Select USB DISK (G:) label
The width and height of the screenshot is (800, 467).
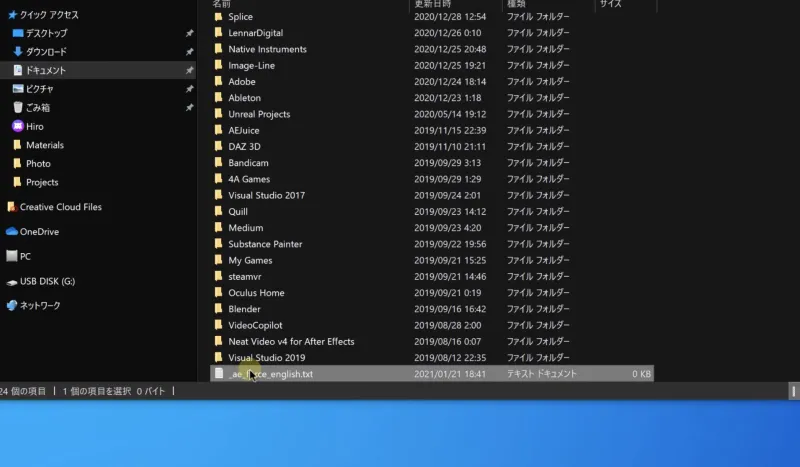pyautogui.click(x=47, y=281)
